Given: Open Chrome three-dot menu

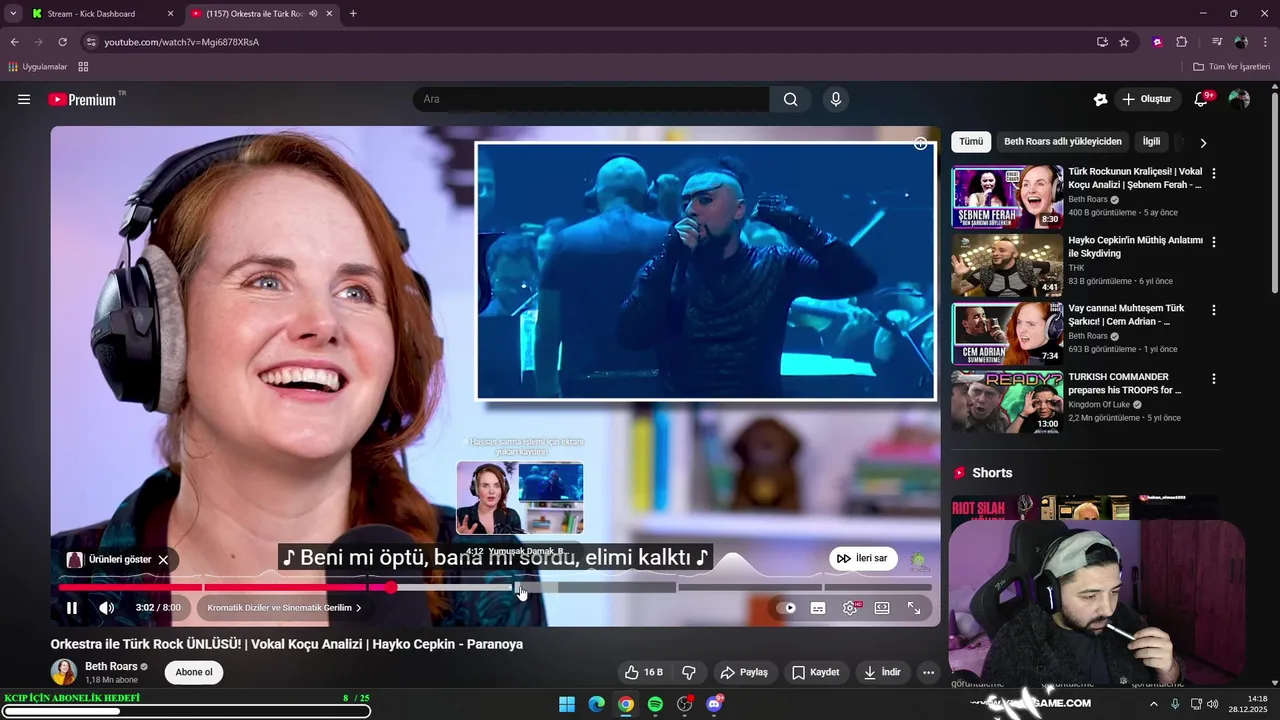Looking at the screenshot, I should tap(1266, 42).
